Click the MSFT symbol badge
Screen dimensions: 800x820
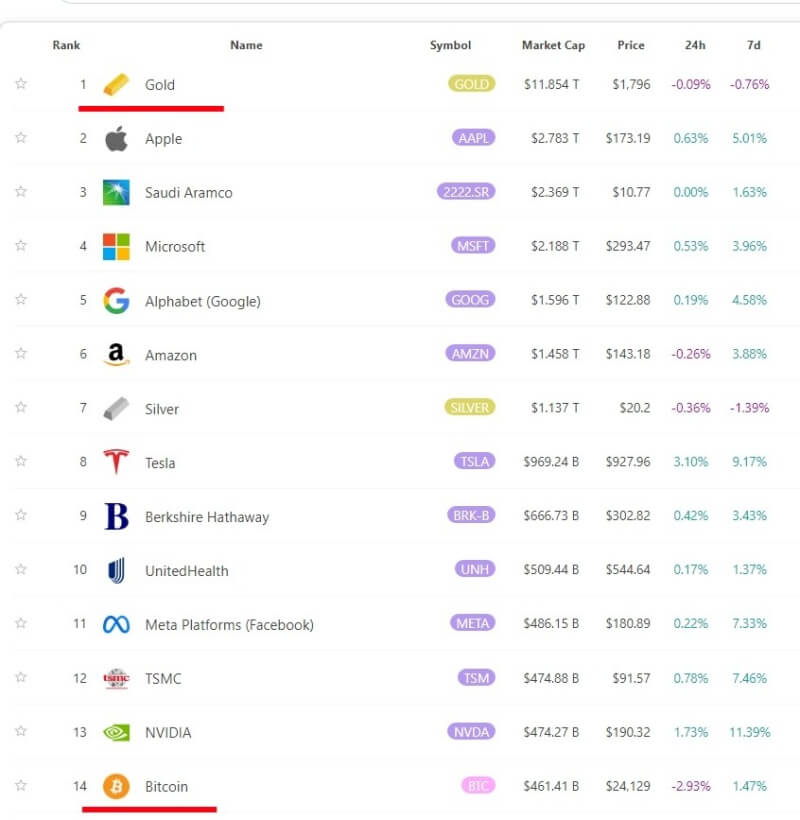click(x=473, y=245)
